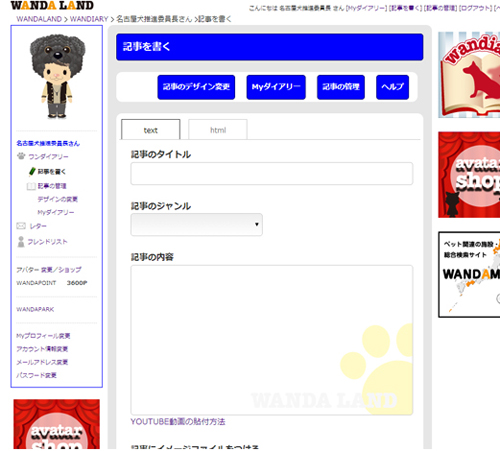Screen dimensions: 500x451
Task: Switch to the text tab
Action: pos(151,130)
